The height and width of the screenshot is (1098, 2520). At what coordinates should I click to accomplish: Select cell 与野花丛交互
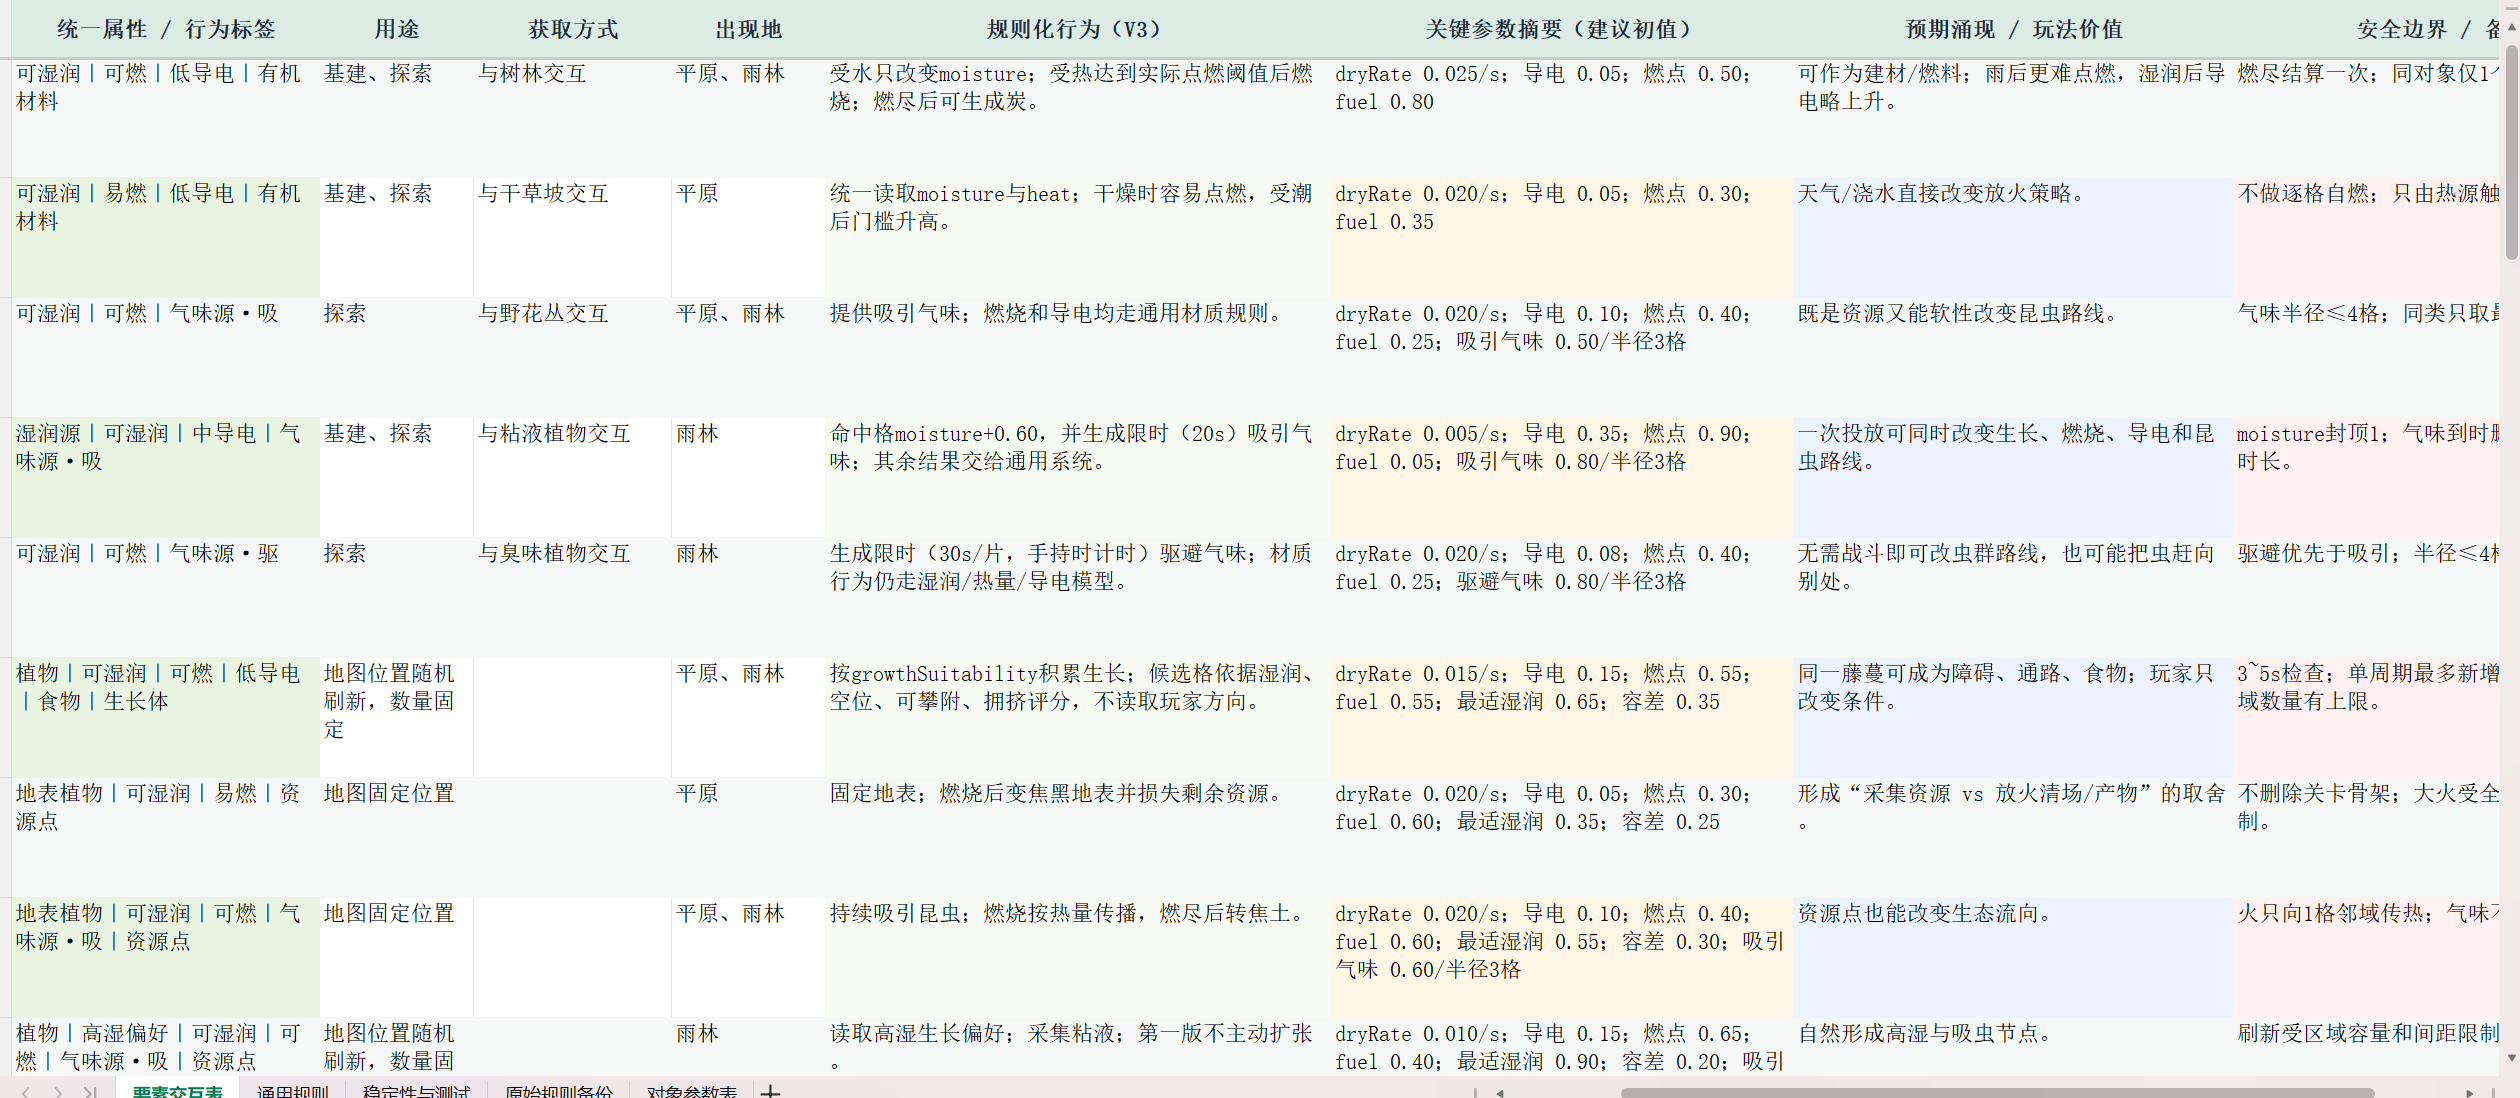pyautogui.click(x=573, y=358)
